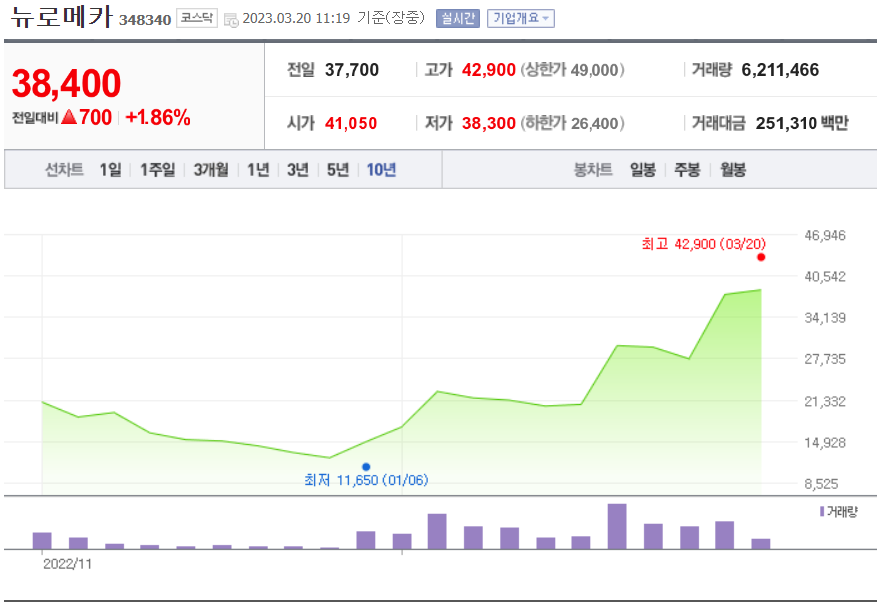Open the 기업개요 dropdown
The height and width of the screenshot is (602, 877).
(521, 18)
